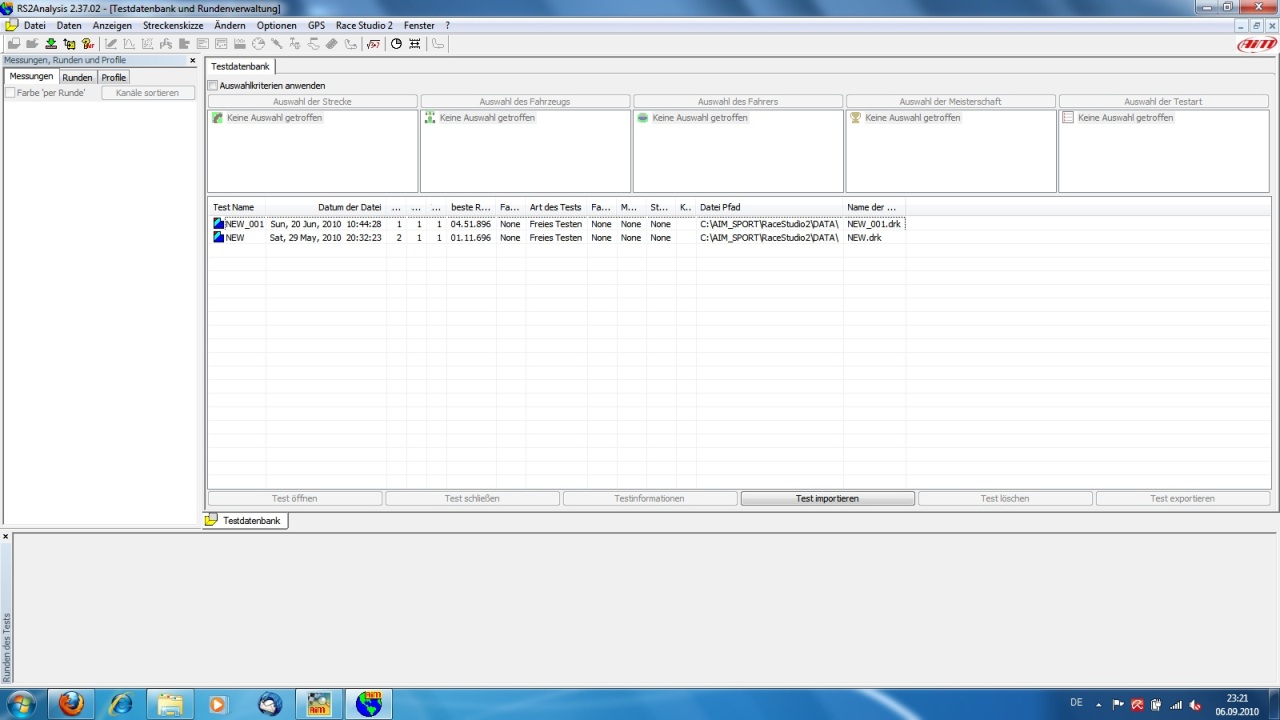Click the 'Test löschen' button
This screenshot has height=720, width=1280.
point(1005,498)
